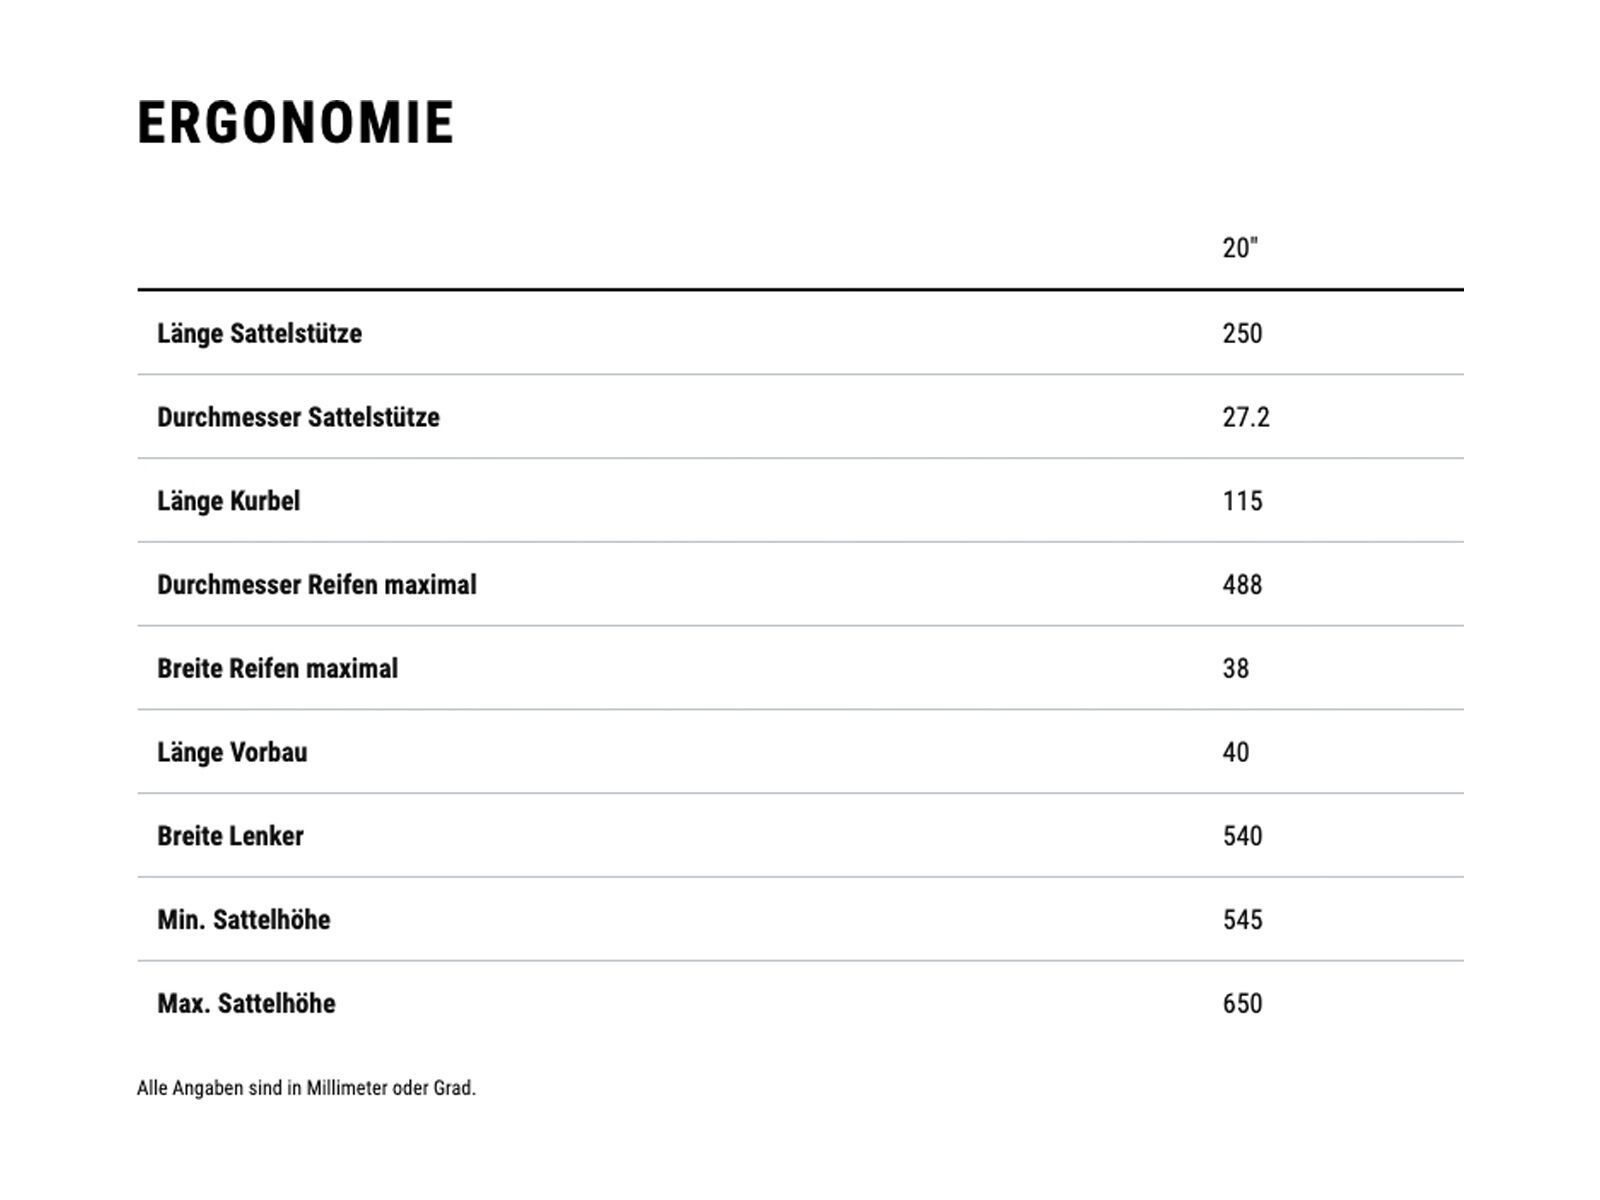1600x1200 pixels.
Task: Select the value 250 for seatpost length
Action: click(x=1242, y=333)
